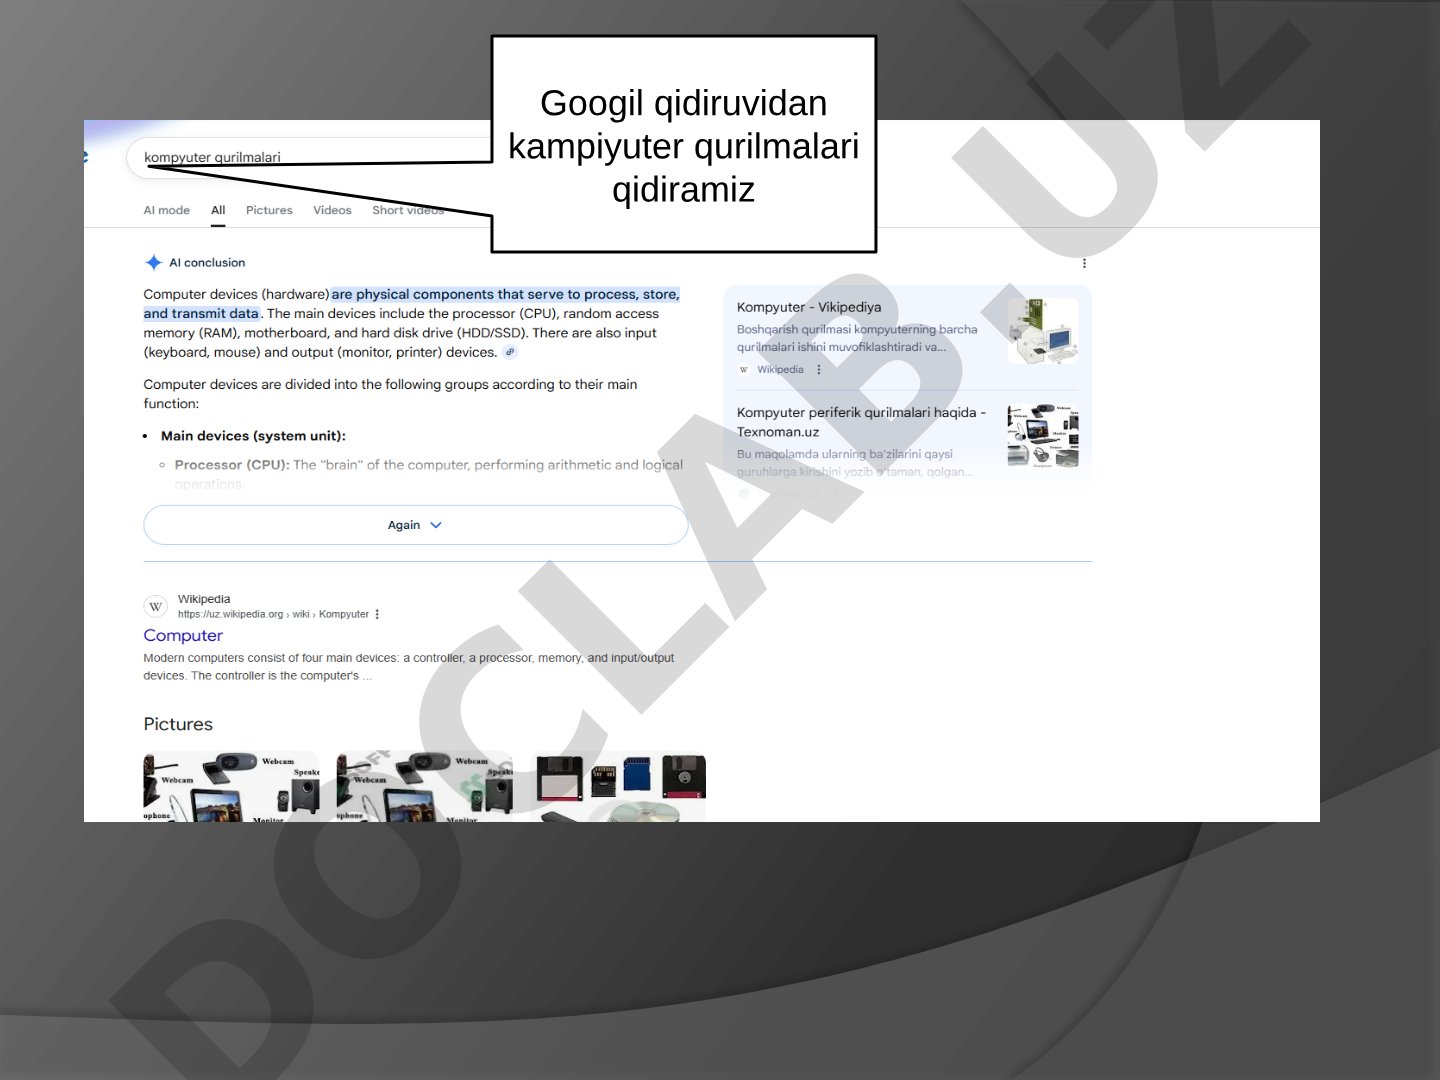Click the Wikipedia favicon in source card
The height and width of the screenshot is (1080, 1440).
[x=743, y=370]
